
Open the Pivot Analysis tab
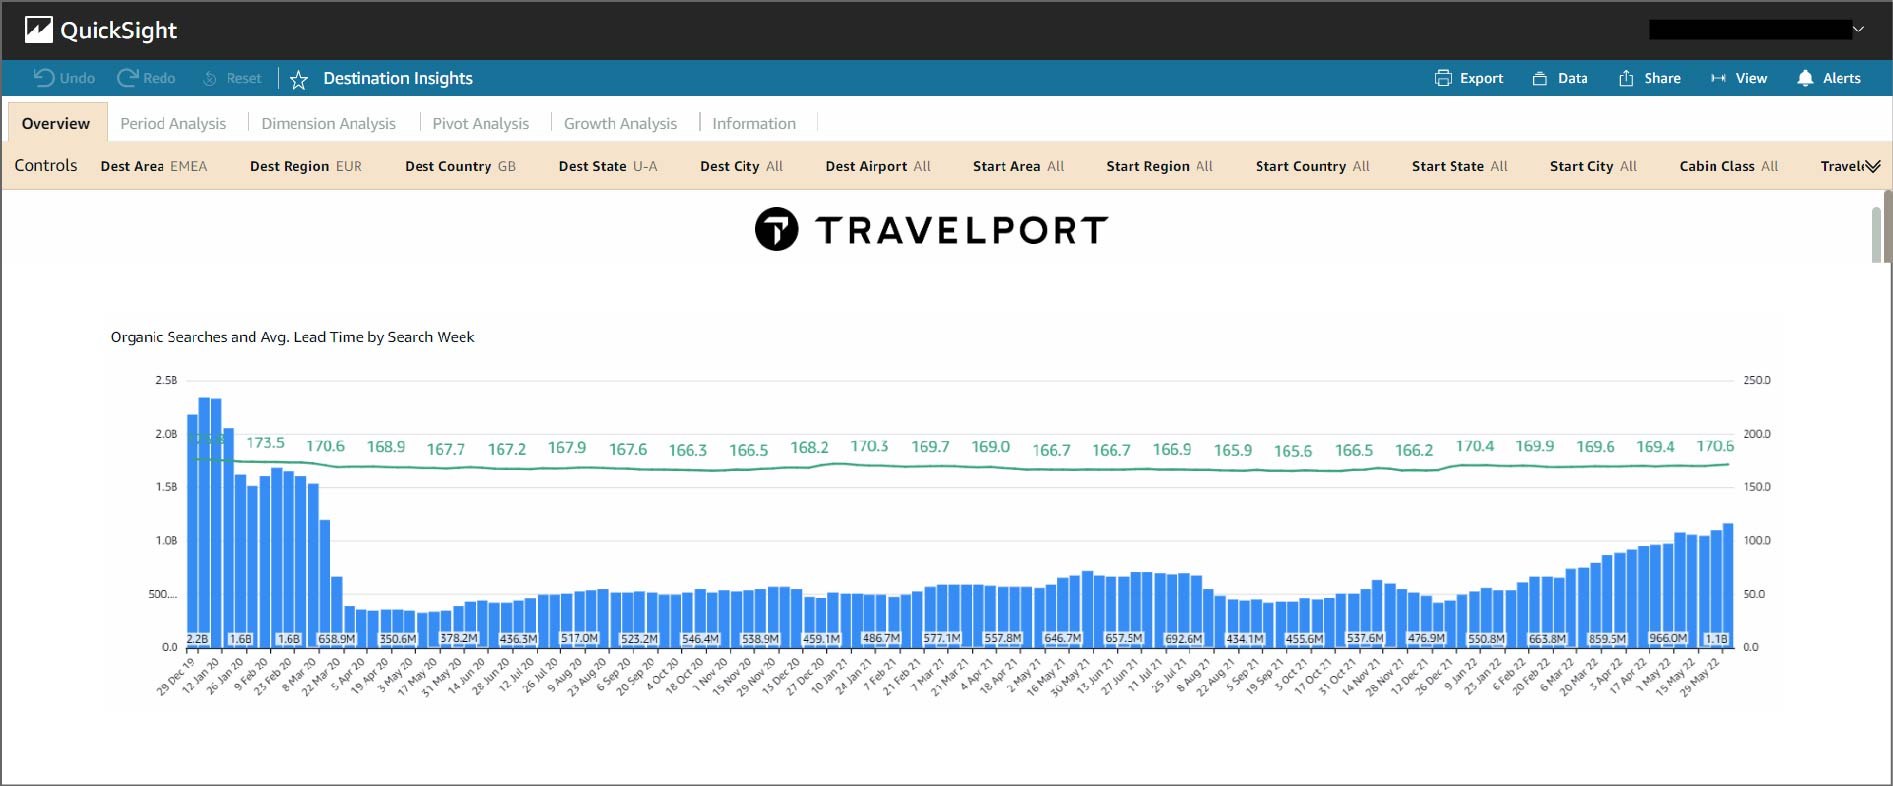pyautogui.click(x=480, y=123)
